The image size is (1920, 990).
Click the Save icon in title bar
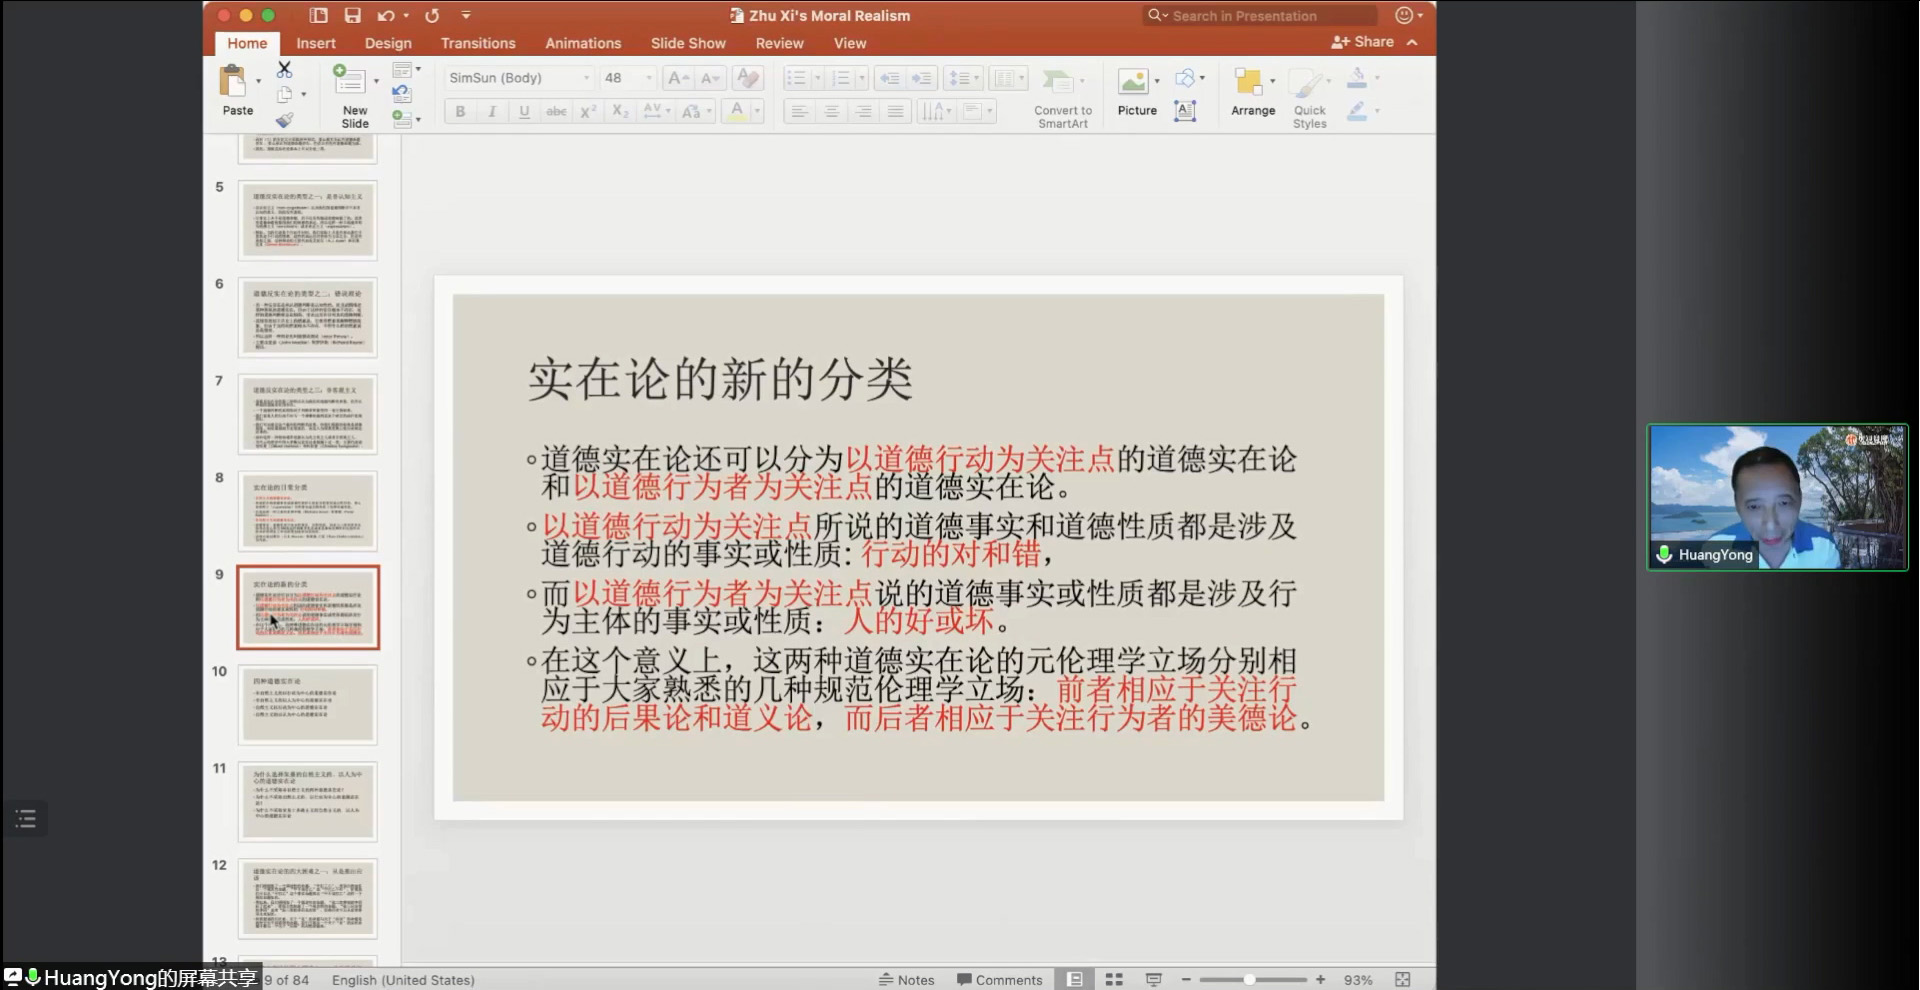click(x=352, y=15)
